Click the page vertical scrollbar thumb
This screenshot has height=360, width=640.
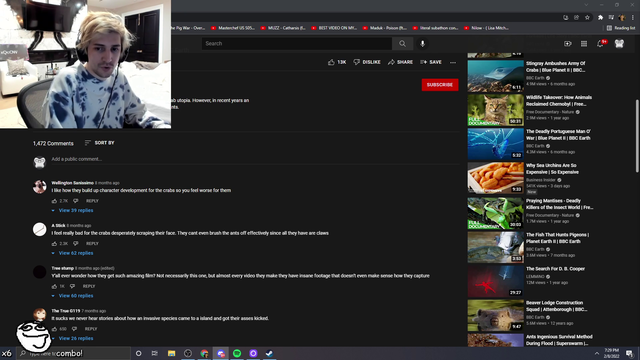click(x=637, y=136)
